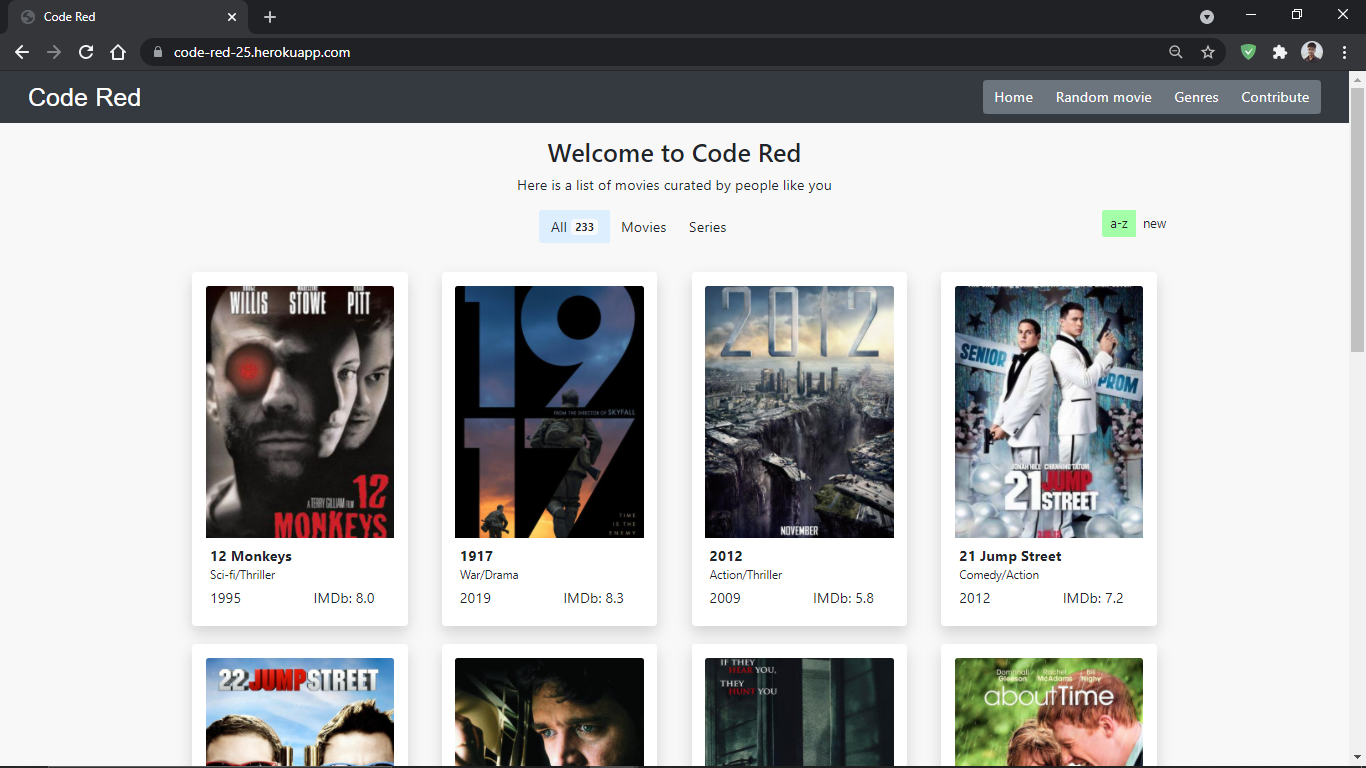This screenshot has width=1366, height=768.
Task: Click the 1917 title text
Action: (x=476, y=556)
